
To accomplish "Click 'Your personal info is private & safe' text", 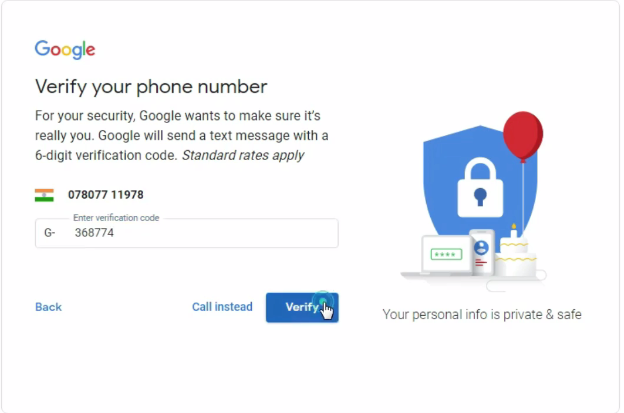I will point(482,315).
